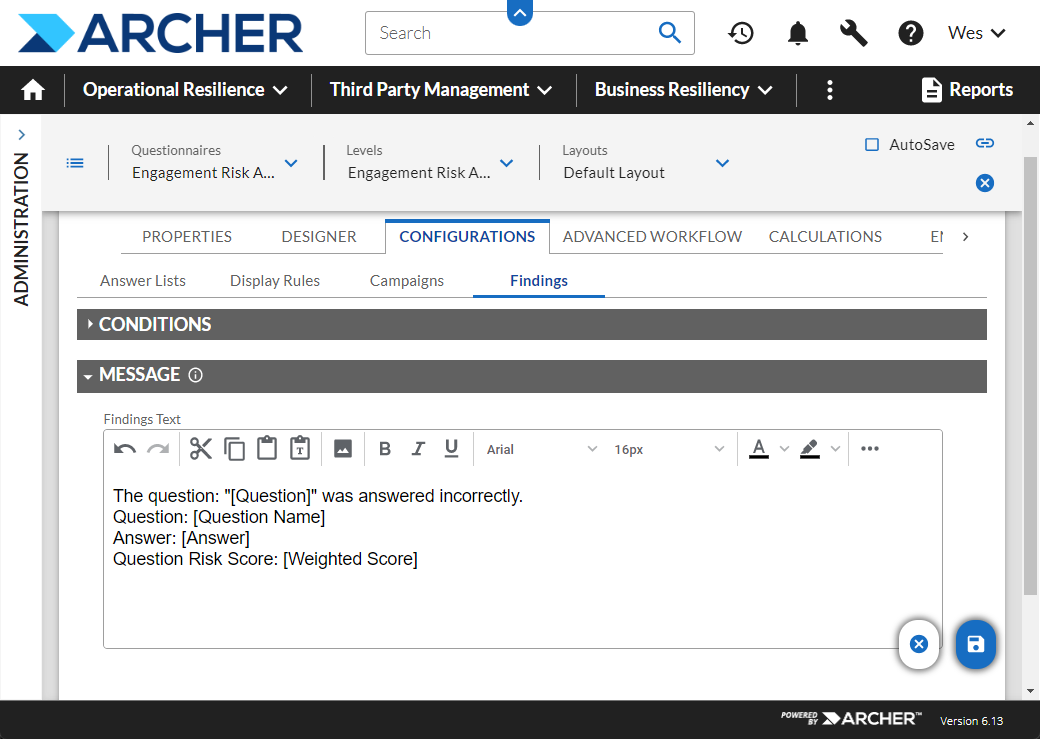The height and width of the screenshot is (739, 1040).
Task: Open the administration wrench menu
Action: [854, 33]
